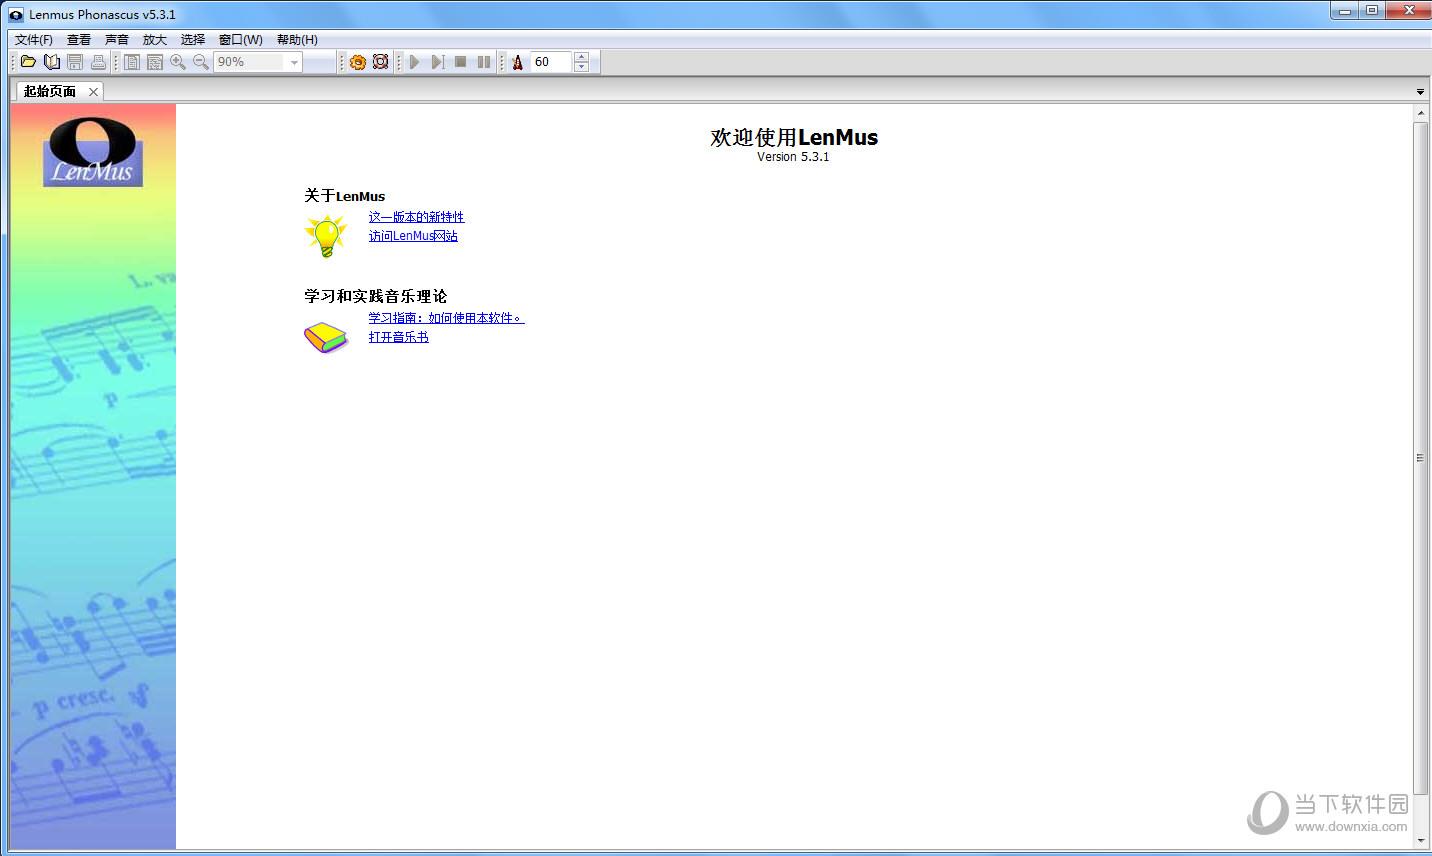Open the orange gear settings icon
The height and width of the screenshot is (856, 1432).
[358, 62]
